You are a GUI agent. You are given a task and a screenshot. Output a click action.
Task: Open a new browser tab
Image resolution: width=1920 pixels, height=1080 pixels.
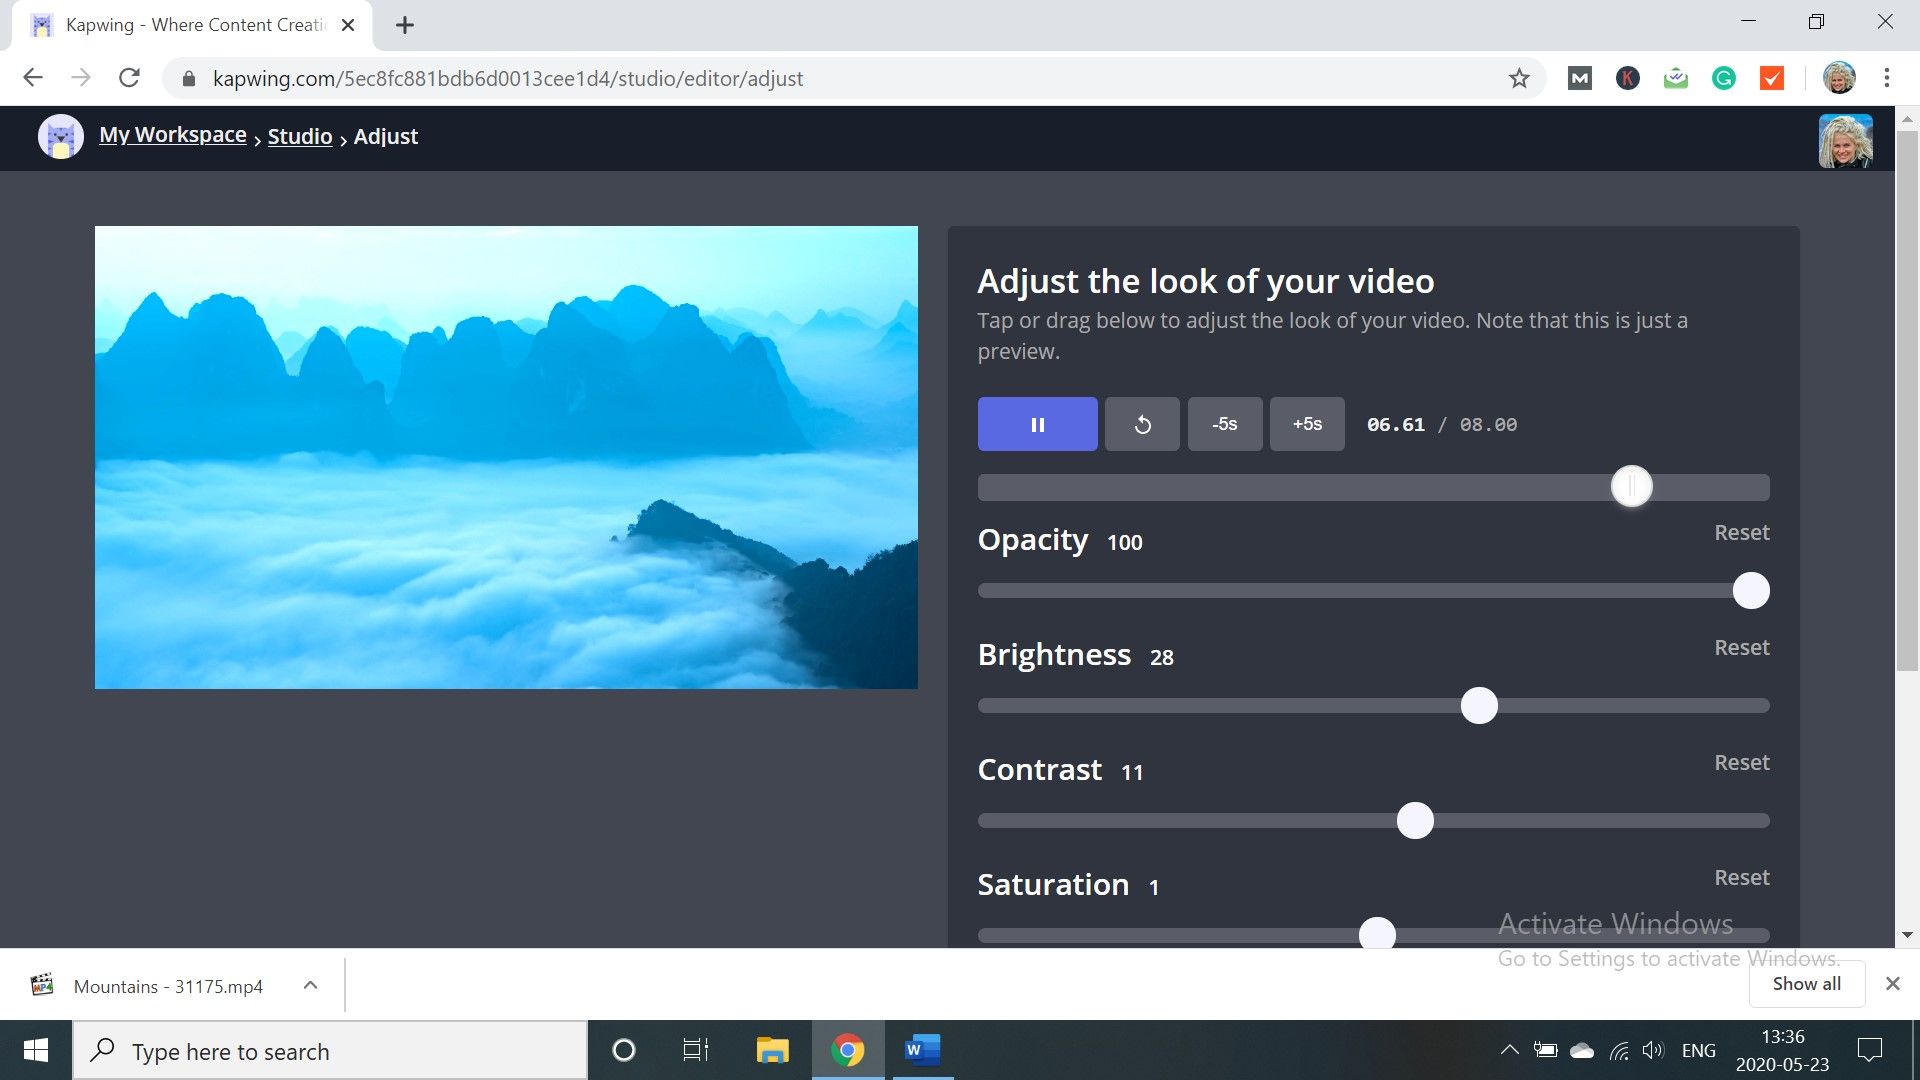pyautogui.click(x=405, y=25)
